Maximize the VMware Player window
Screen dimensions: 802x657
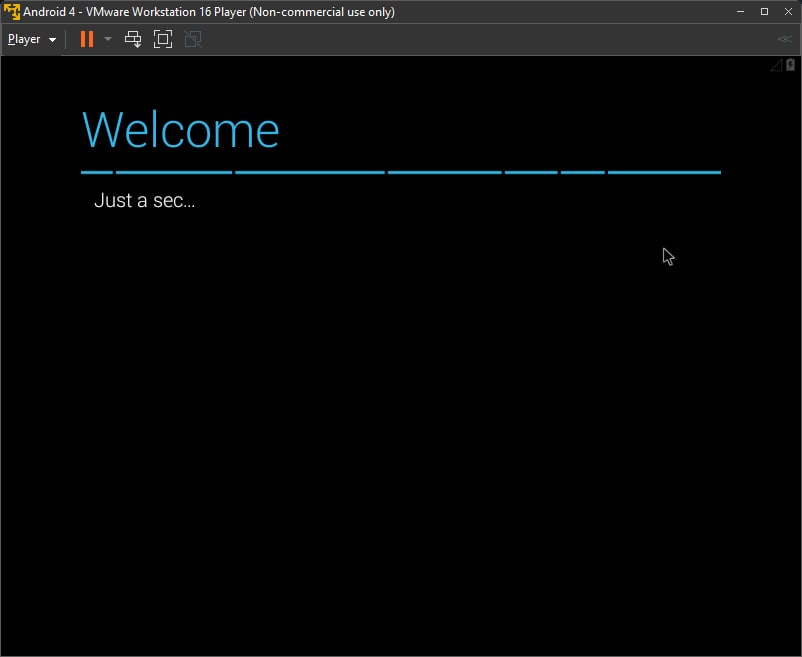click(x=764, y=11)
